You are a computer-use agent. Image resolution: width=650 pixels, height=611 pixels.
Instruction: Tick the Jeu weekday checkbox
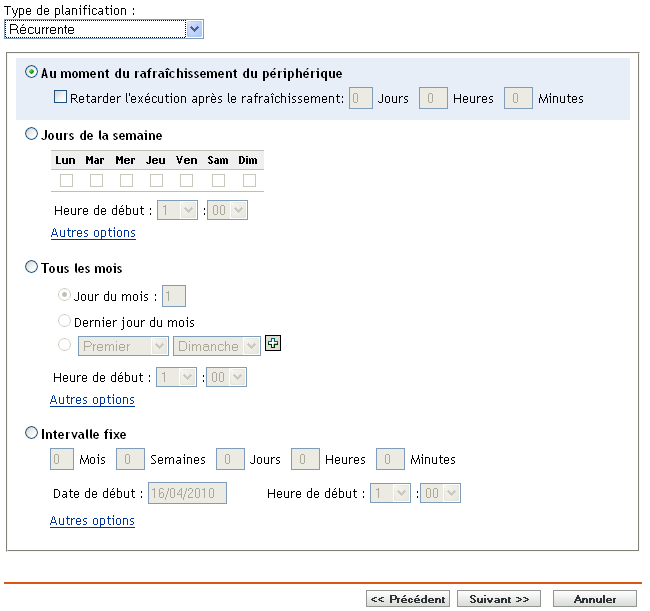tap(156, 180)
